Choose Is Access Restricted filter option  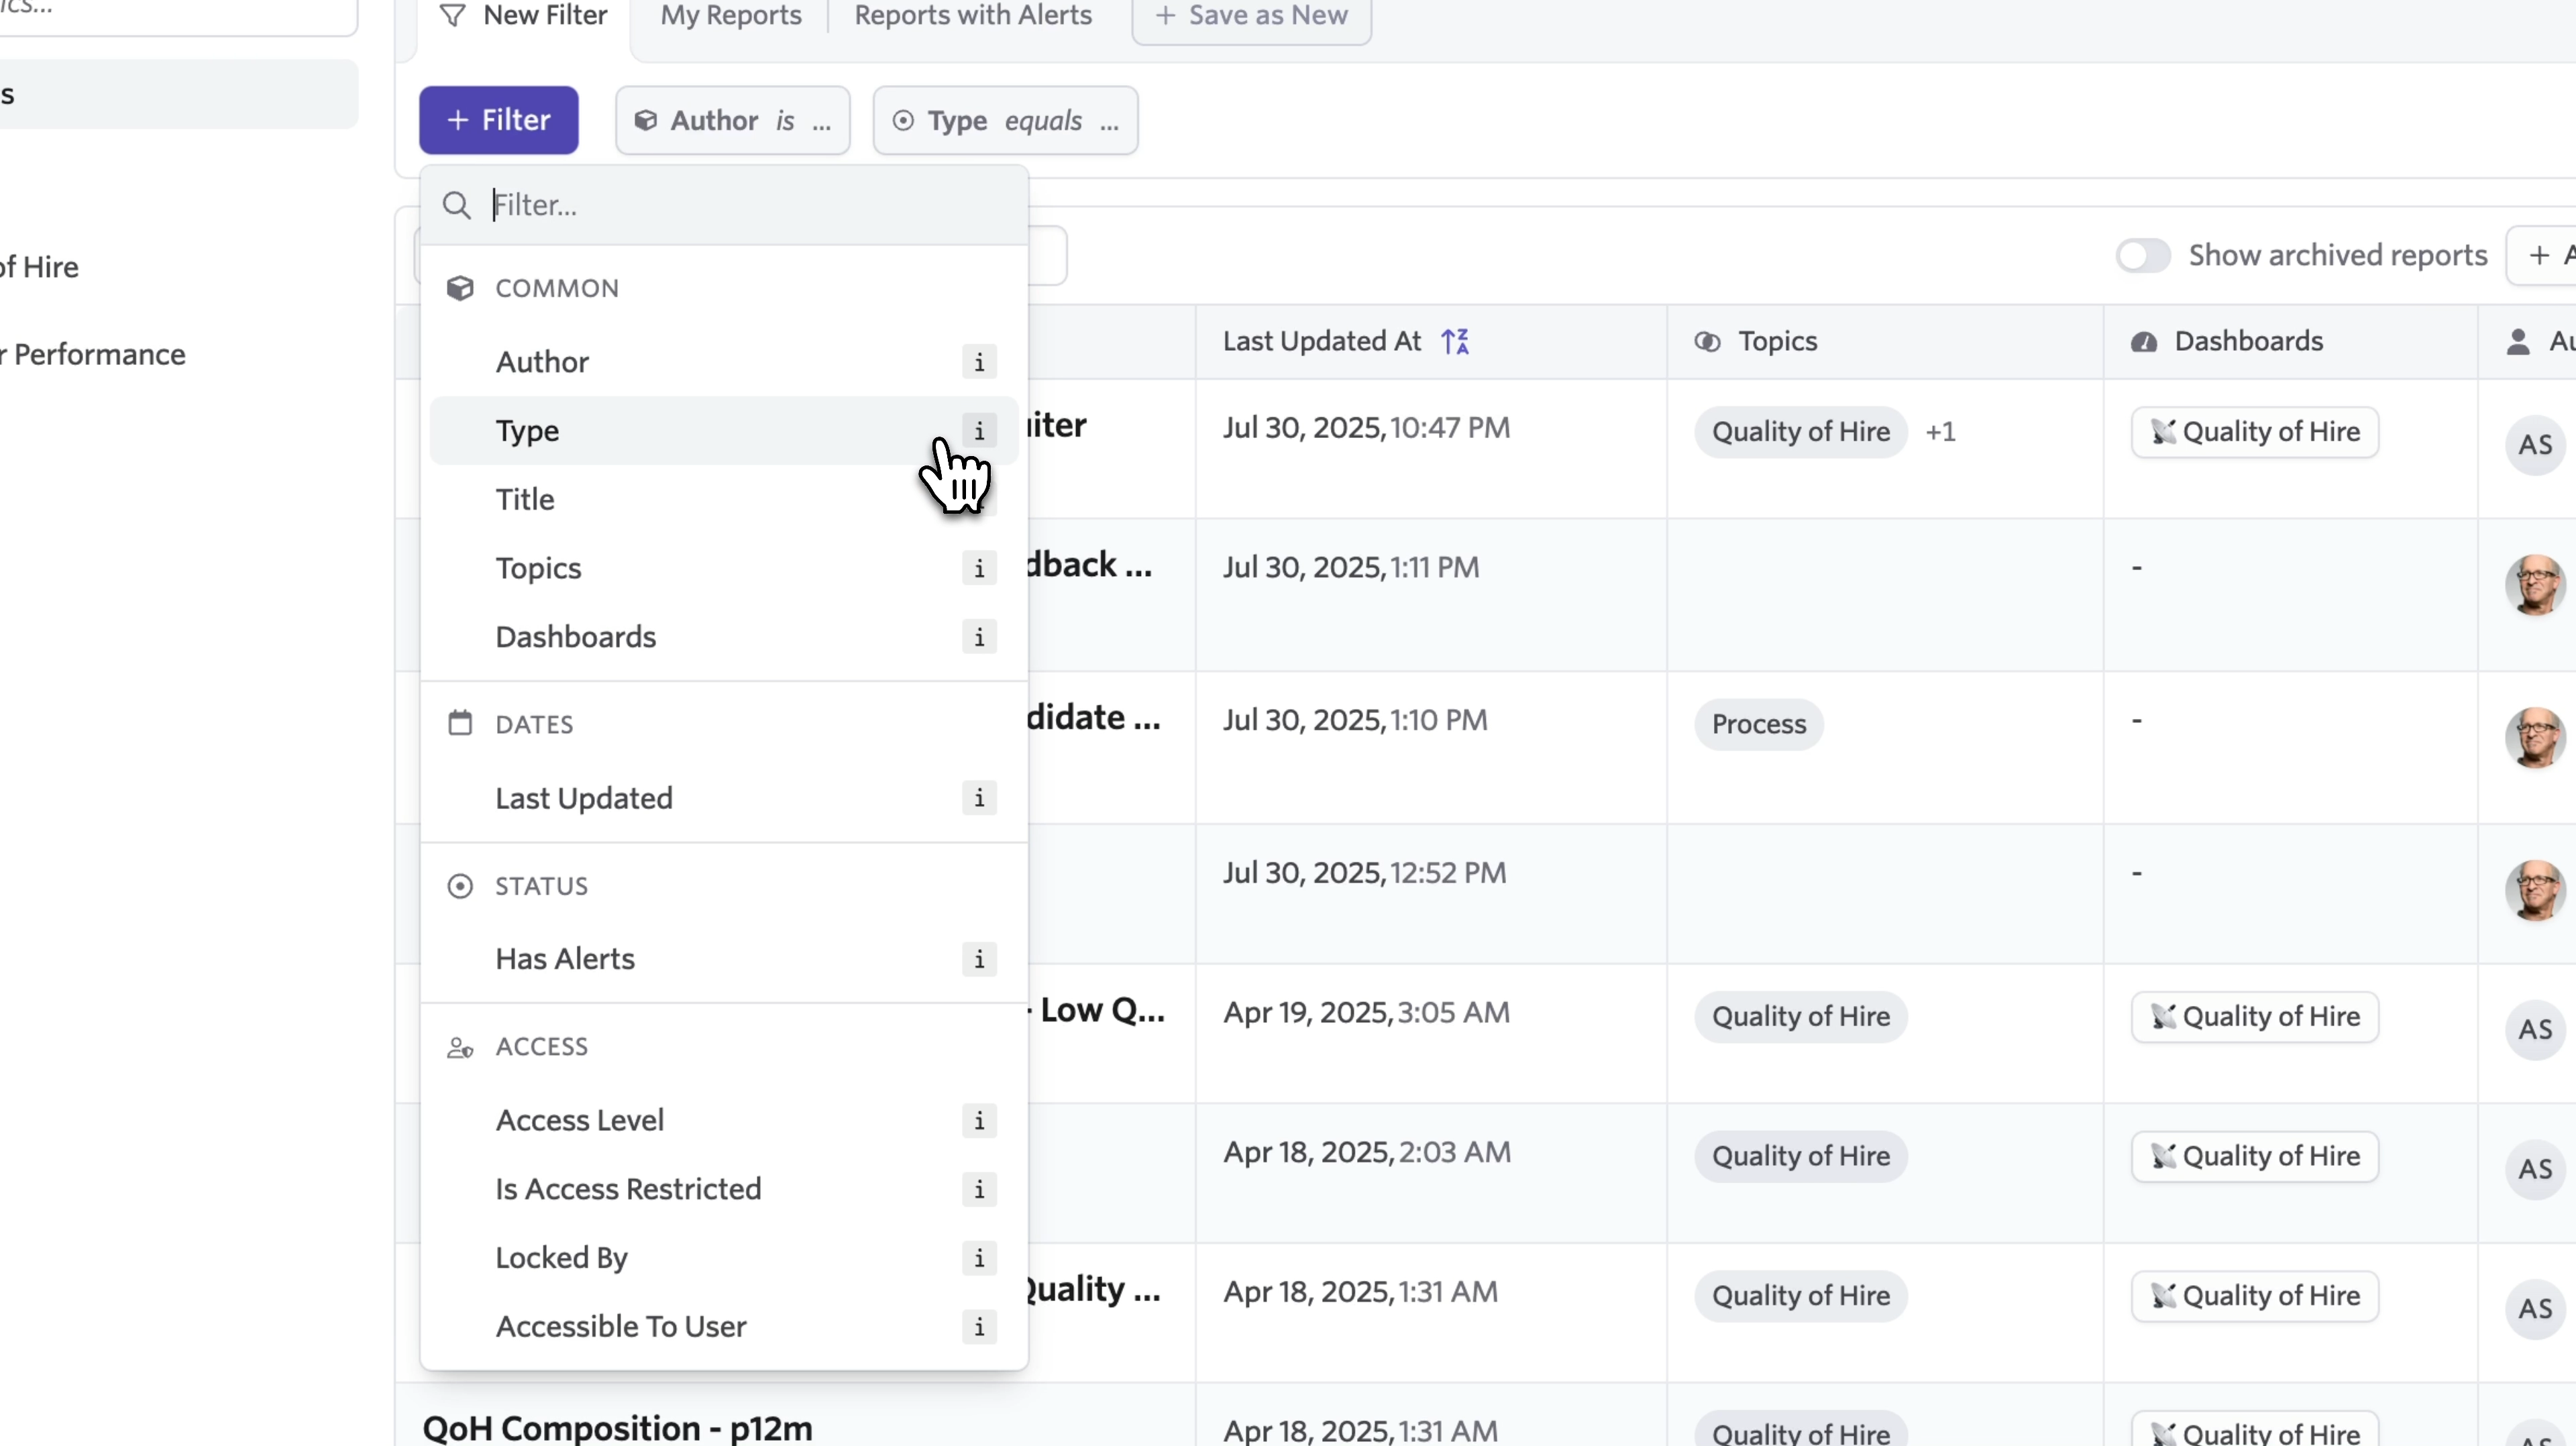[724, 1189]
